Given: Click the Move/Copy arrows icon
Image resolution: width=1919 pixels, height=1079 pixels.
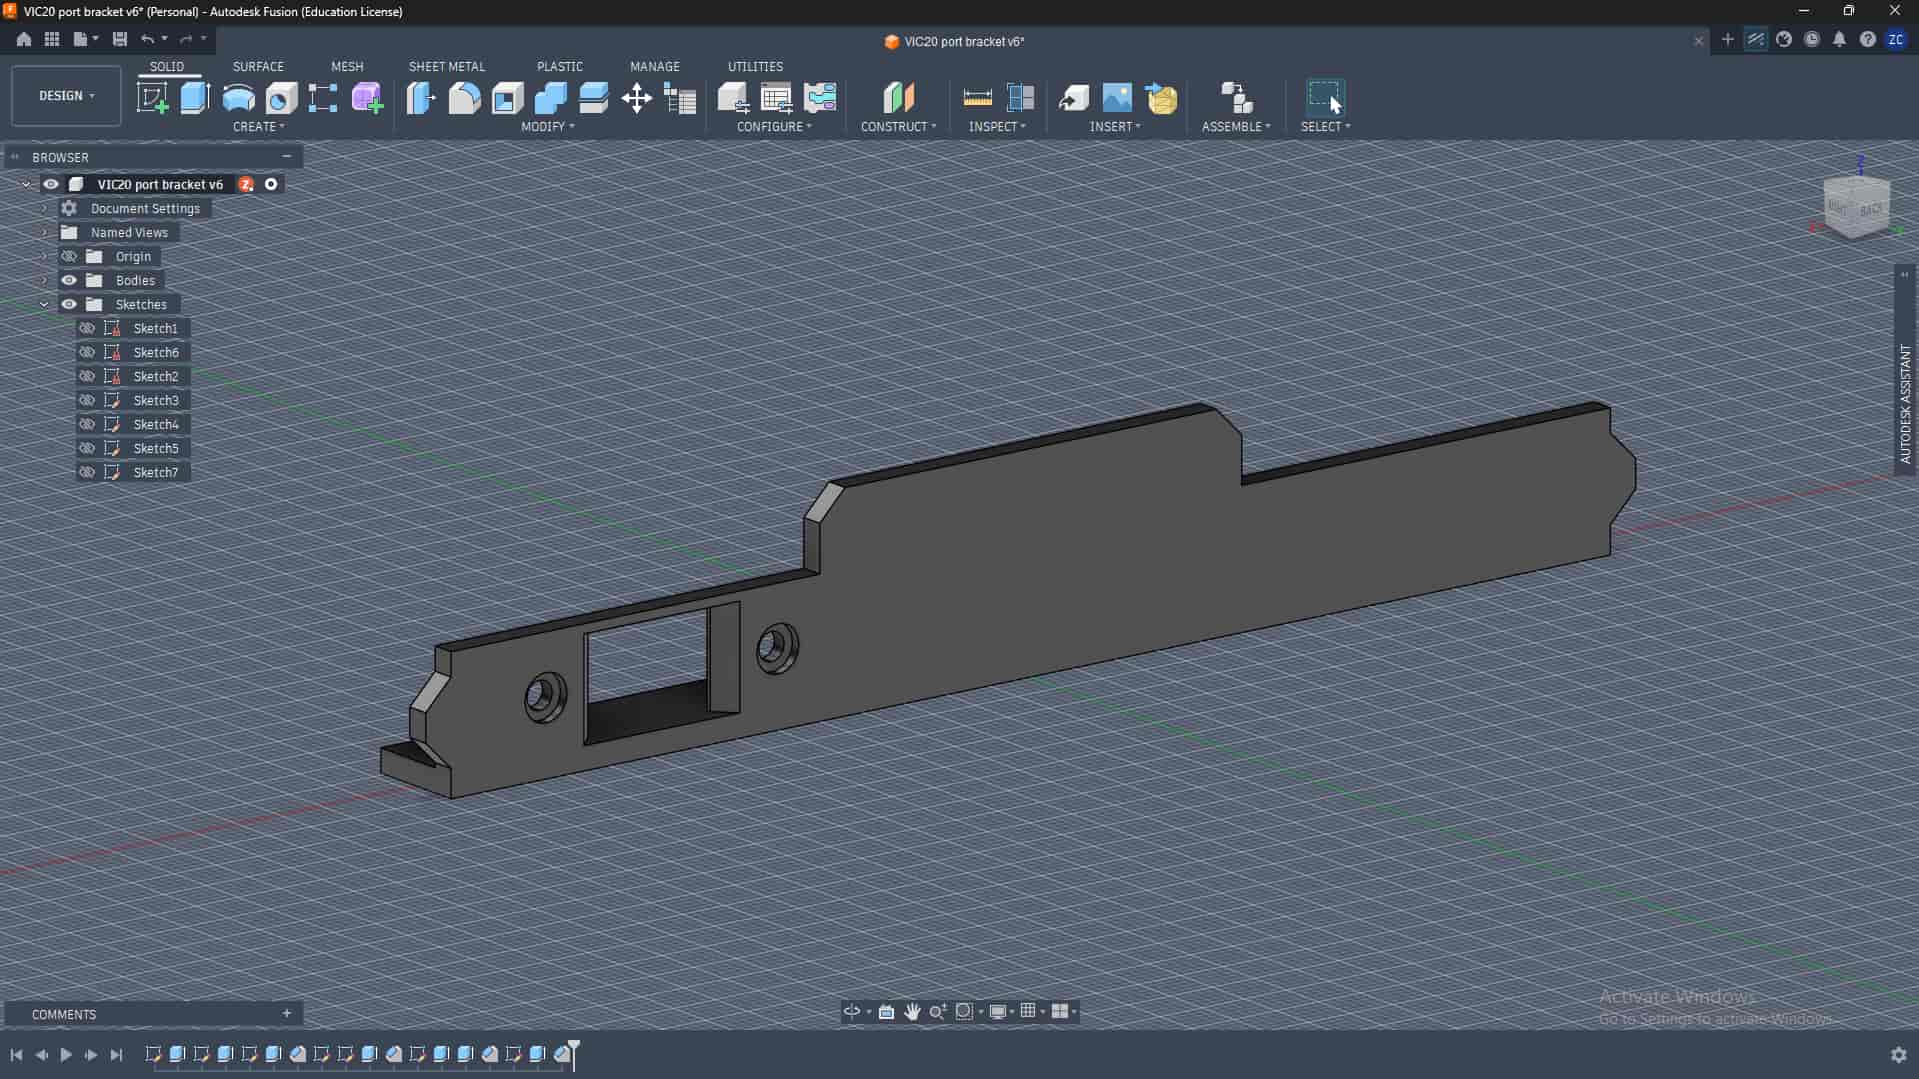Looking at the screenshot, I should point(636,98).
